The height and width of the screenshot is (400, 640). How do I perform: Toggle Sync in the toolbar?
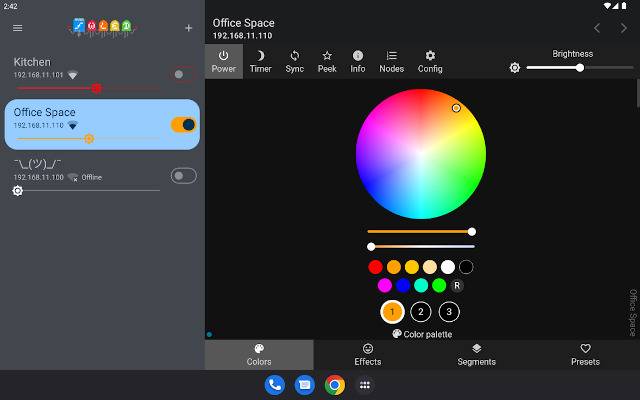295,61
